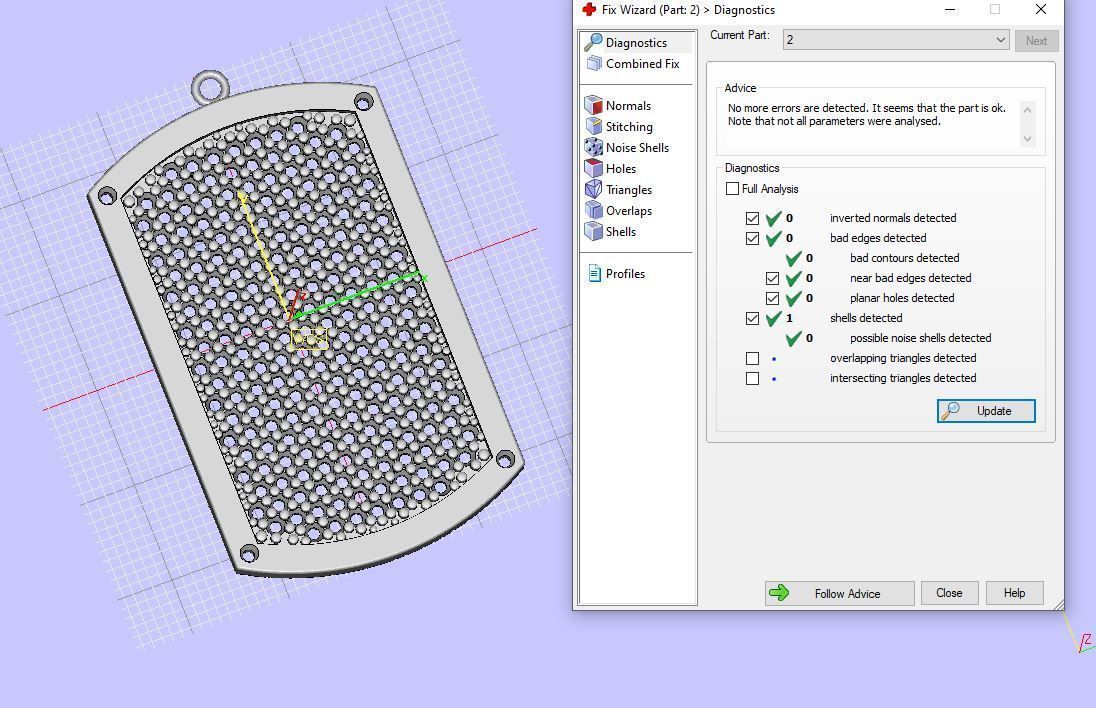The width and height of the screenshot is (1096, 708).
Task: Click the Triangles icon
Action: [x=593, y=189]
